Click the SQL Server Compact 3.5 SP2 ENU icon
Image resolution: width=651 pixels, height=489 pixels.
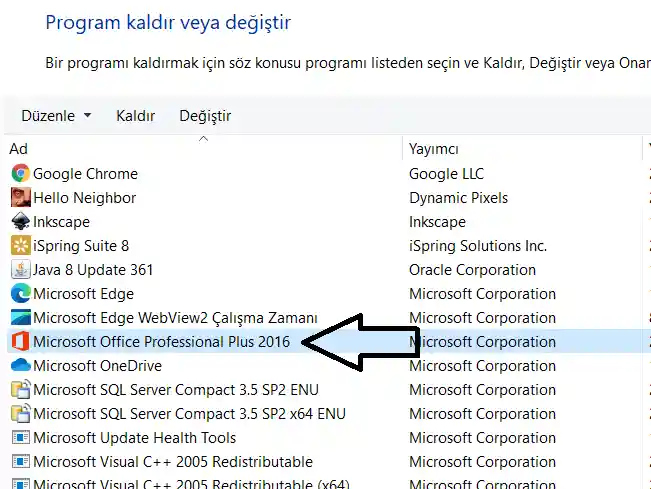(x=20, y=389)
